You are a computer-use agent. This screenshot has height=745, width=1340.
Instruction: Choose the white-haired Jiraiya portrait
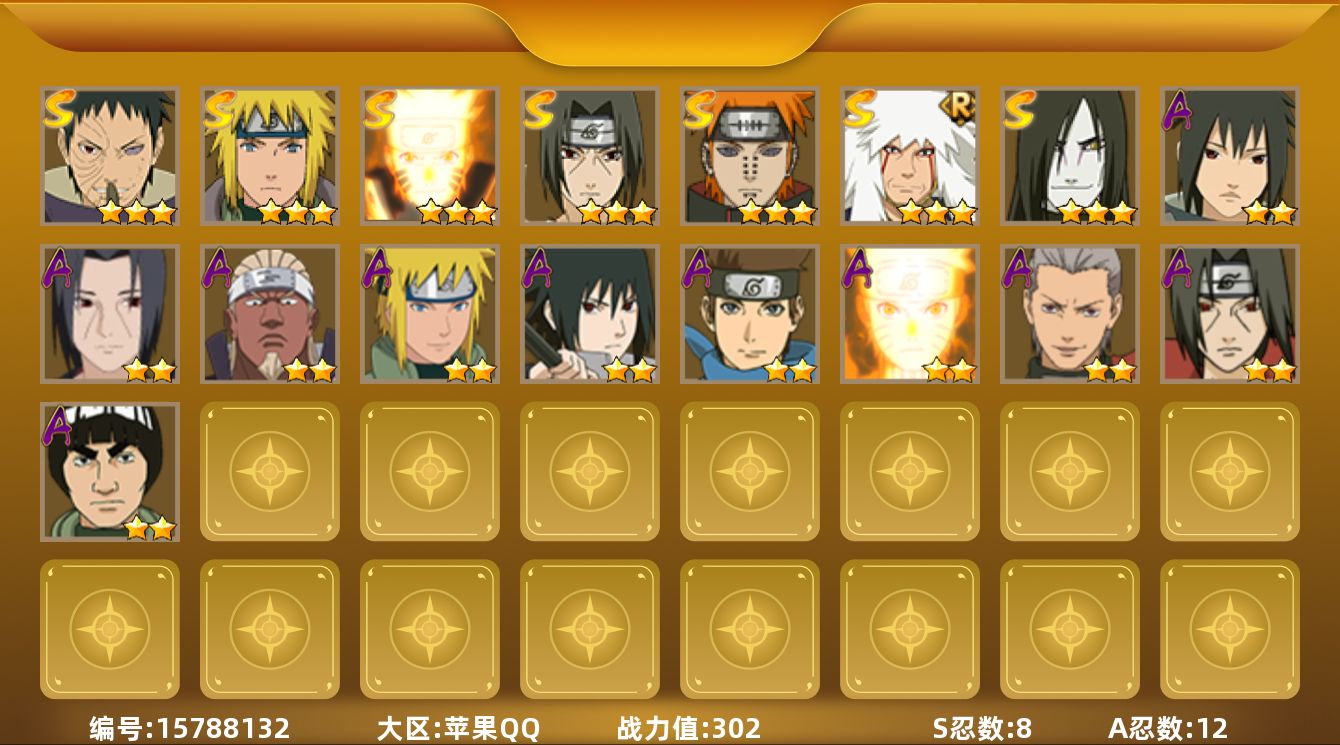pyautogui.click(x=910, y=156)
